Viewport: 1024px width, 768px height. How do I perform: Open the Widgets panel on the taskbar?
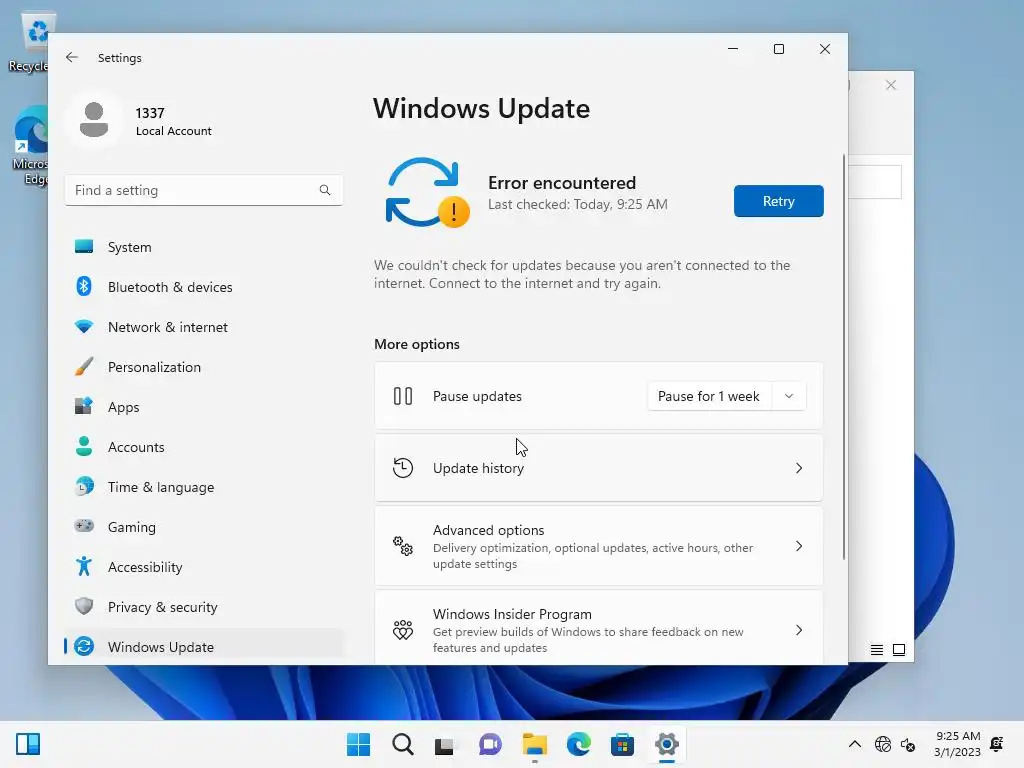click(x=28, y=744)
